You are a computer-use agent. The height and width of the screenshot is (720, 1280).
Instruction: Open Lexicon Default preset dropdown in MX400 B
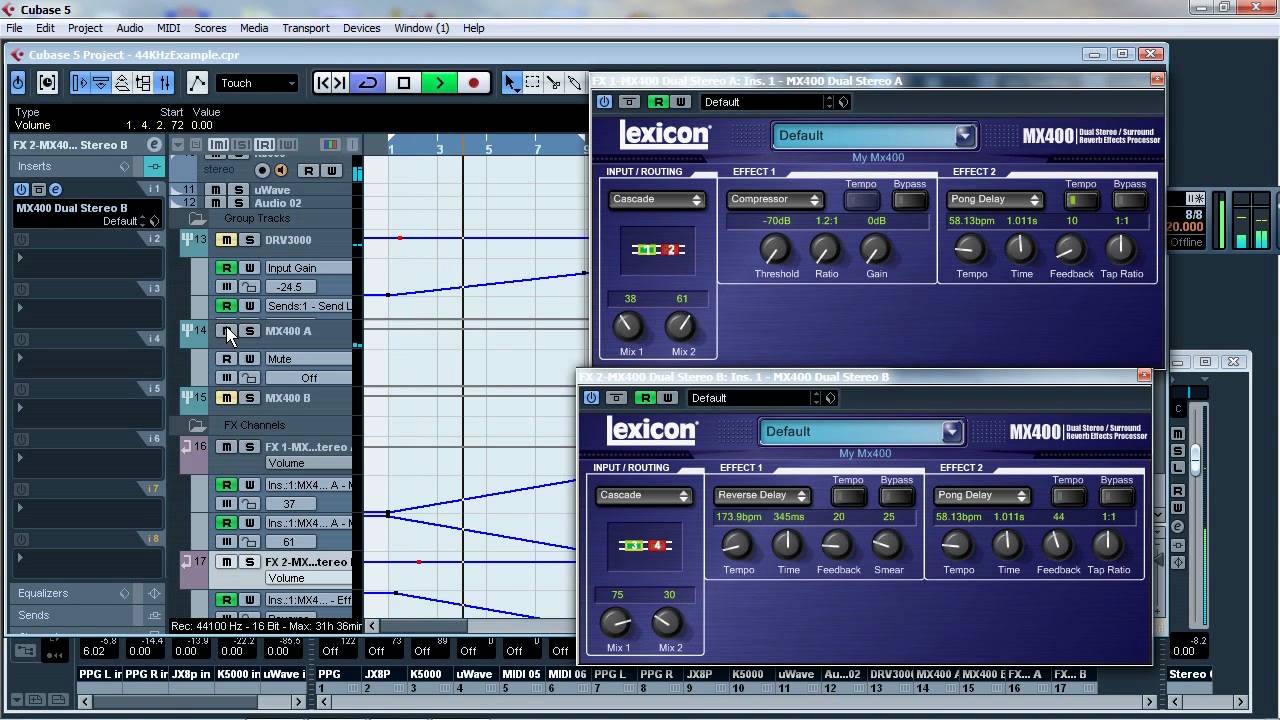861,431
